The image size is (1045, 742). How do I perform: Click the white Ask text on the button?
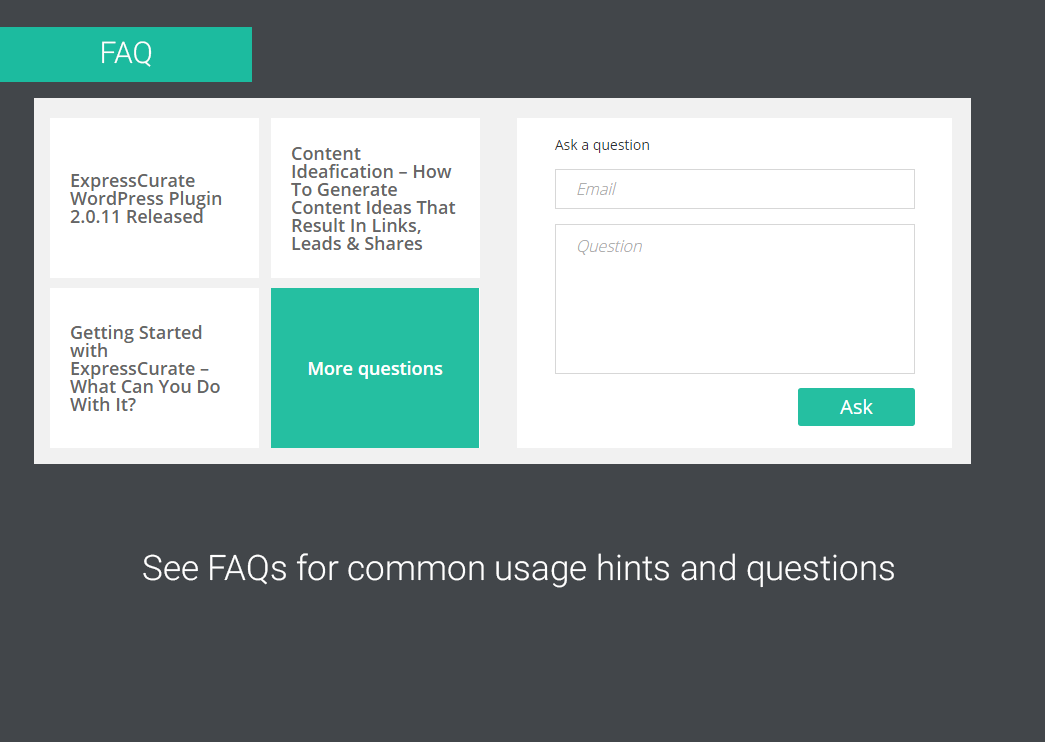pyautogui.click(x=856, y=407)
